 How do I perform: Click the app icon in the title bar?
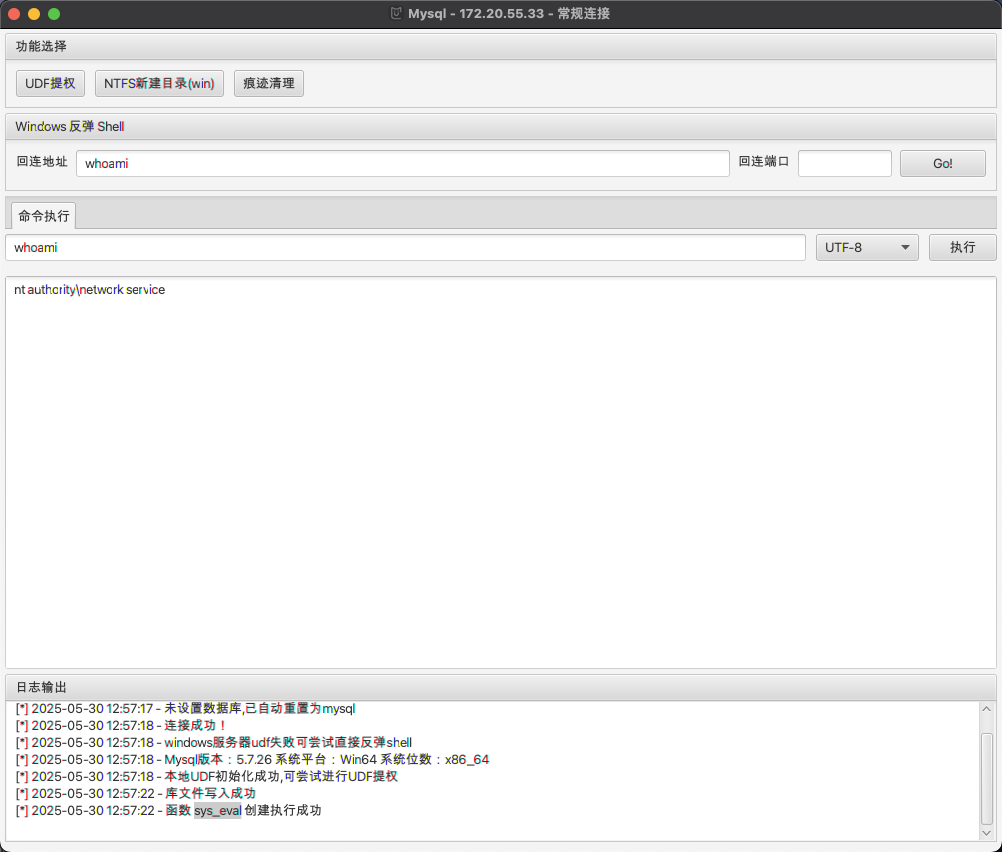point(396,14)
